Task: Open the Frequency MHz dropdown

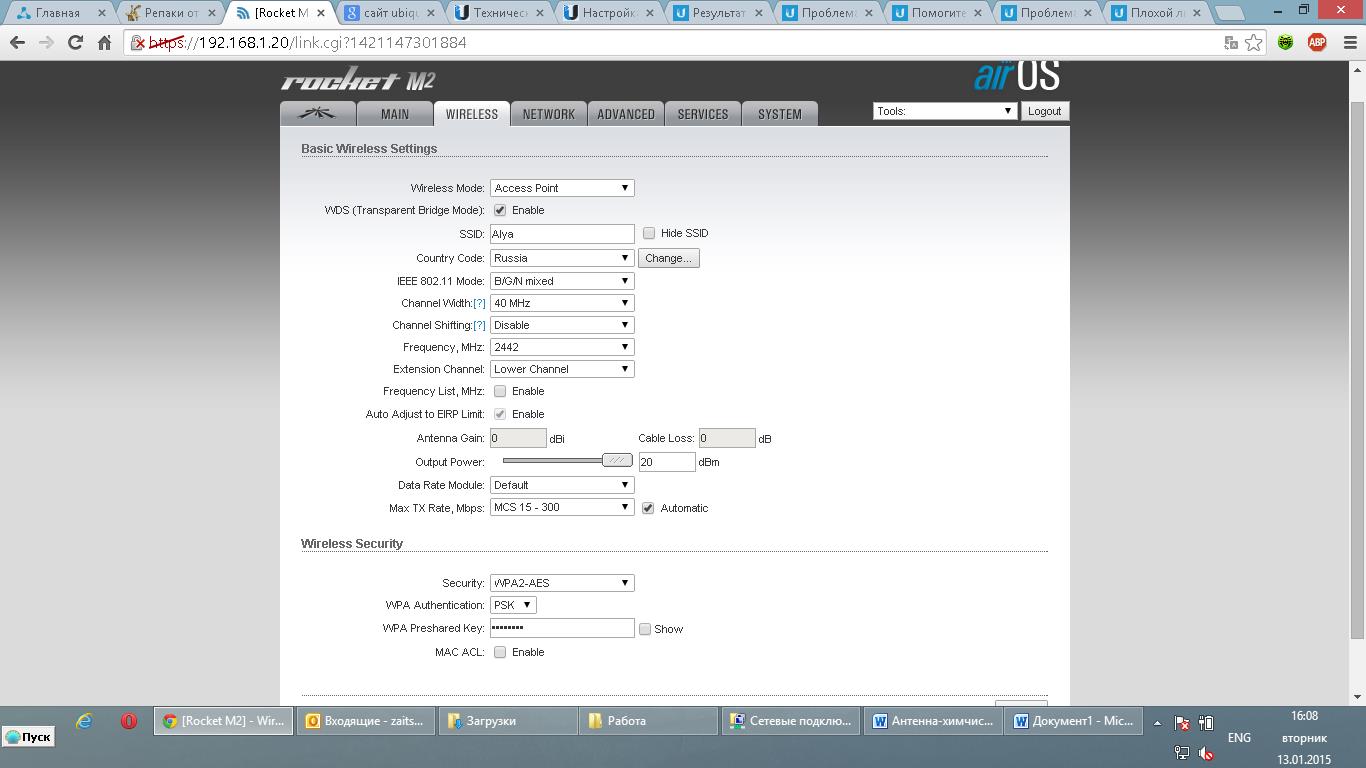Action: point(562,347)
